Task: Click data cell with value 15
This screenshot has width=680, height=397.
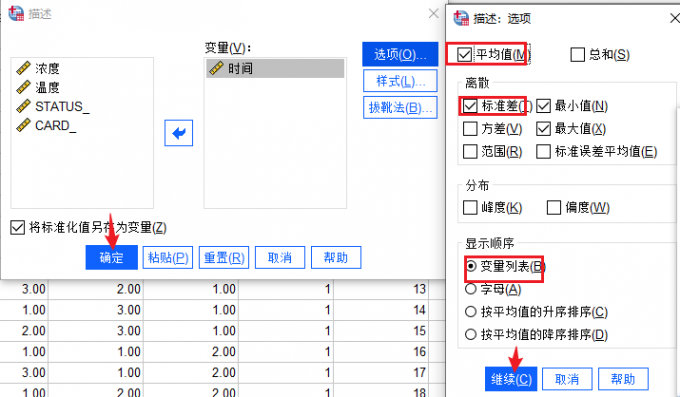Action: pyautogui.click(x=381, y=331)
